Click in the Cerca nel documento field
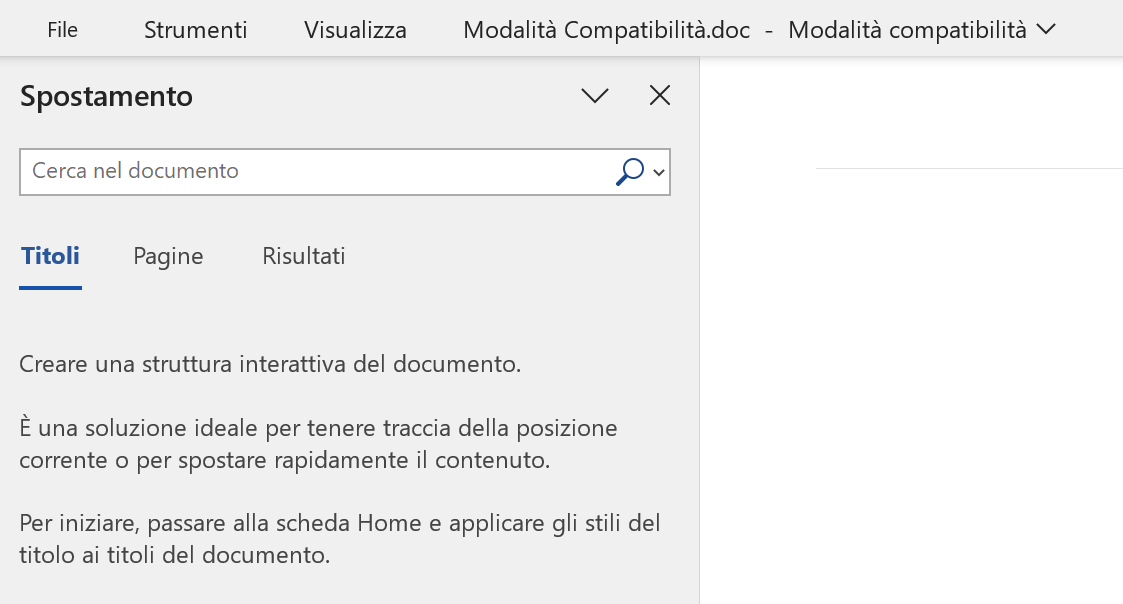Viewport: 1123px width, 604px height. (315, 172)
